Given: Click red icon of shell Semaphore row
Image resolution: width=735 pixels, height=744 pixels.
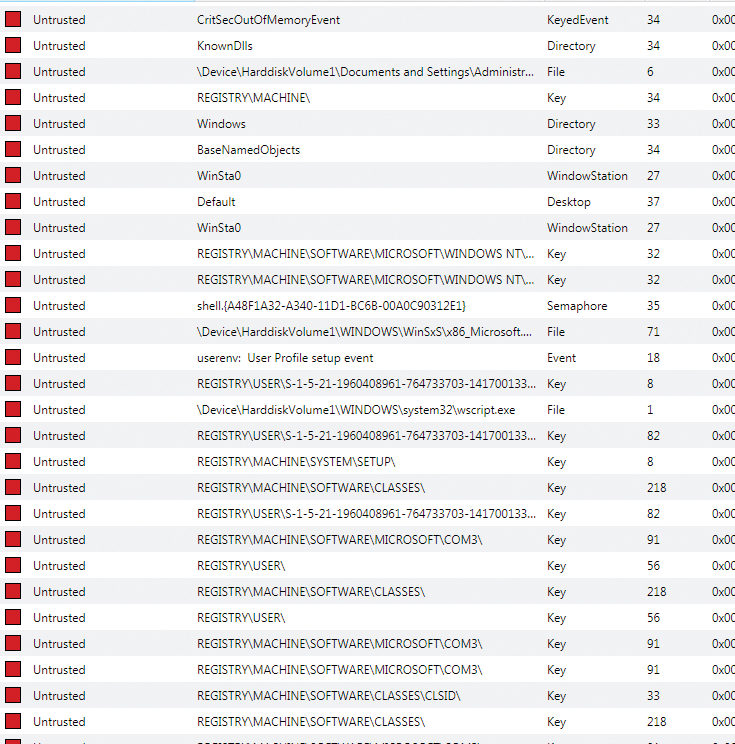Looking at the screenshot, I should 13,306.
